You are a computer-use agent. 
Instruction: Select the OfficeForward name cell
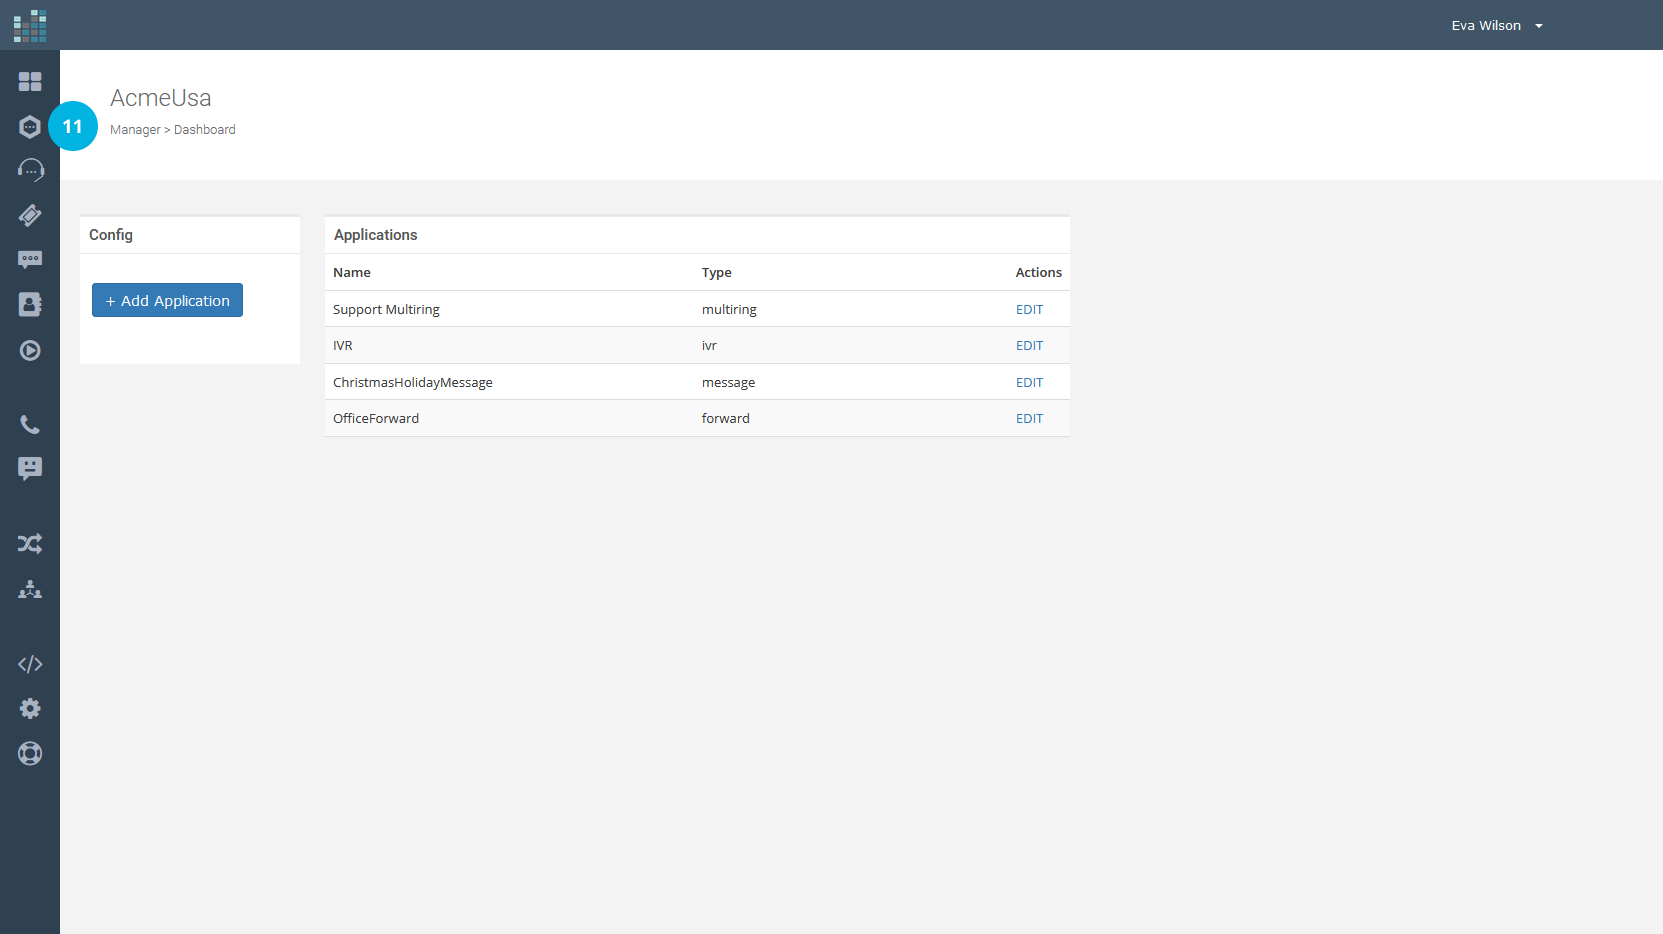(376, 419)
